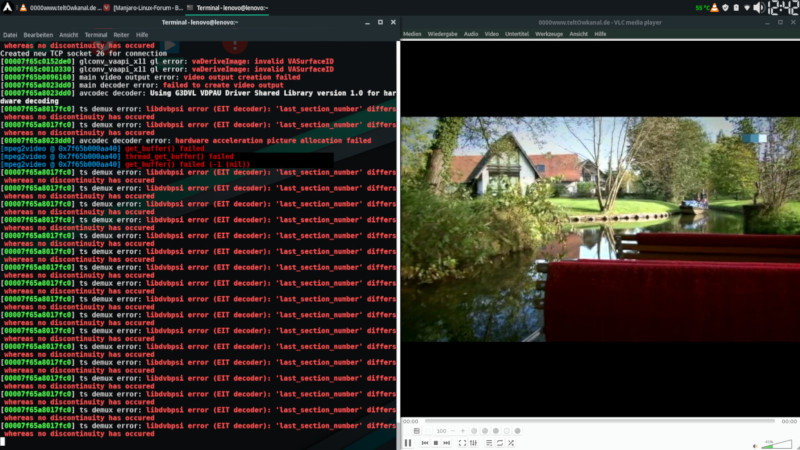
Task: Toggle loop repeat mode
Action: (500, 442)
